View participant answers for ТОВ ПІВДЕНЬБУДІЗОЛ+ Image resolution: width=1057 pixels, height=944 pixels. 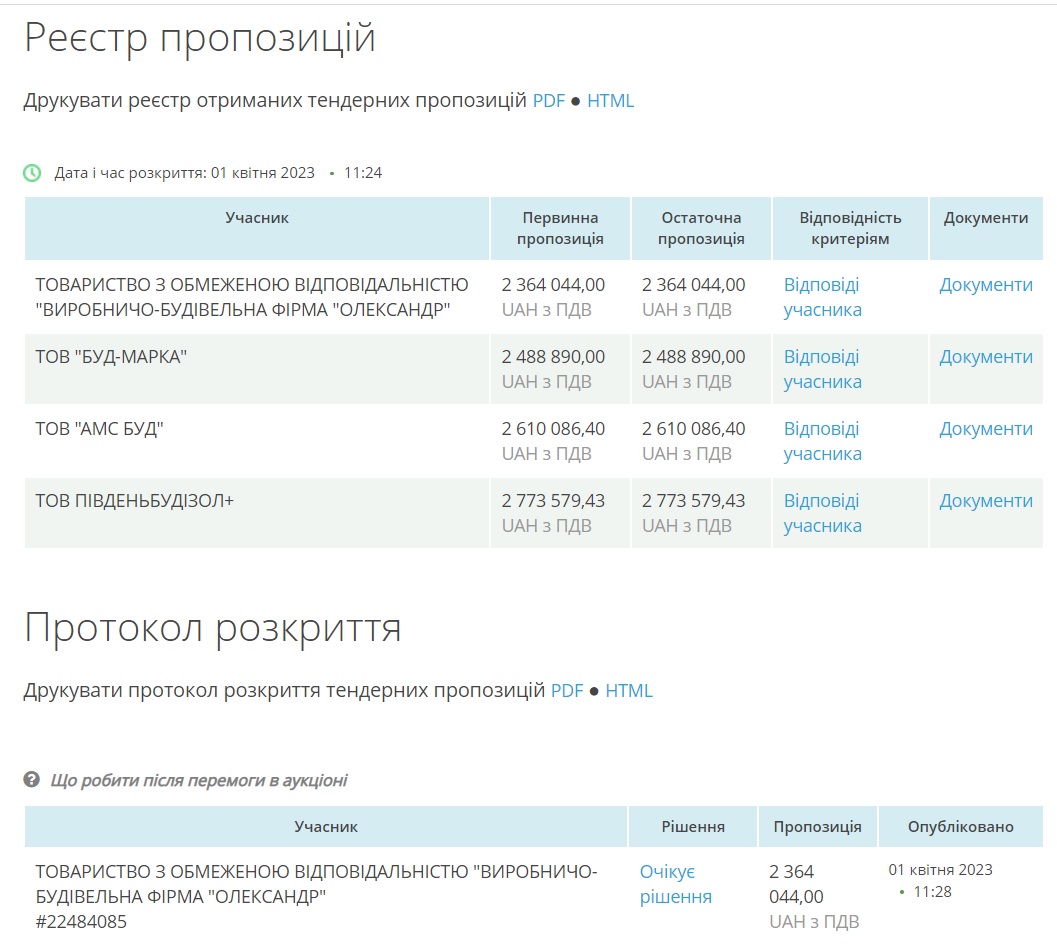click(x=822, y=513)
